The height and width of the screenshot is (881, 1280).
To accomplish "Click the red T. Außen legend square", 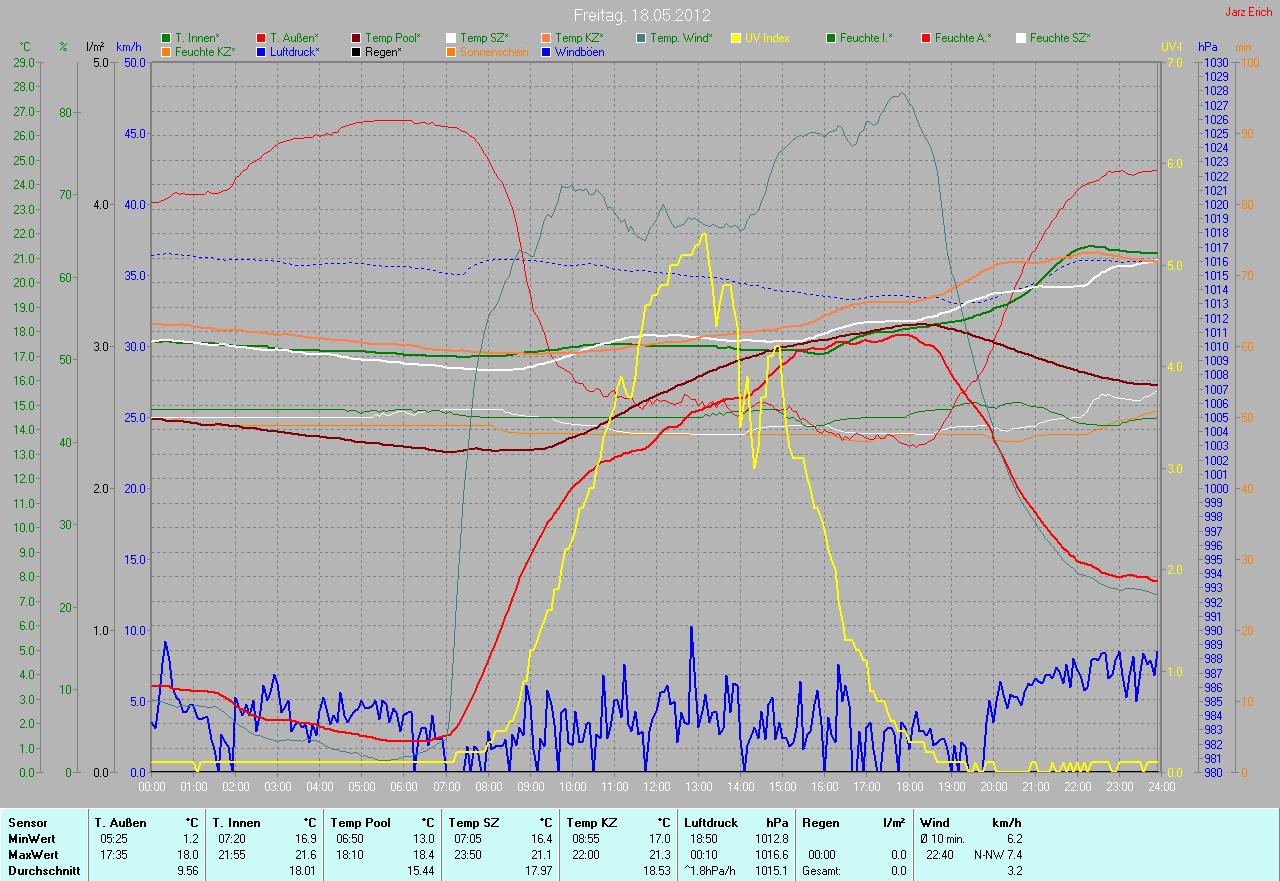I will (261, 38).
